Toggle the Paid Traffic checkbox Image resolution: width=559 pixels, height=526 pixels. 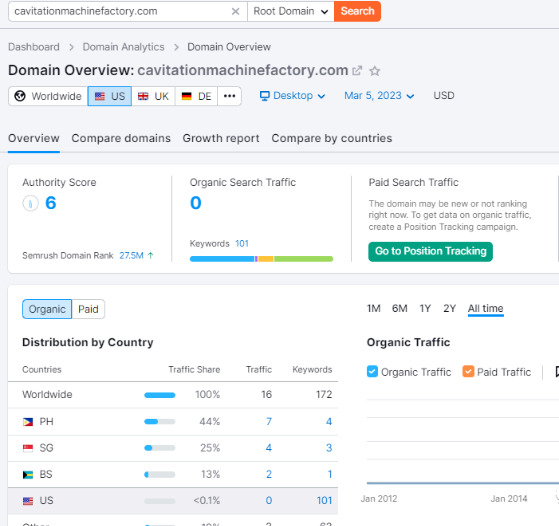(468, 372)
